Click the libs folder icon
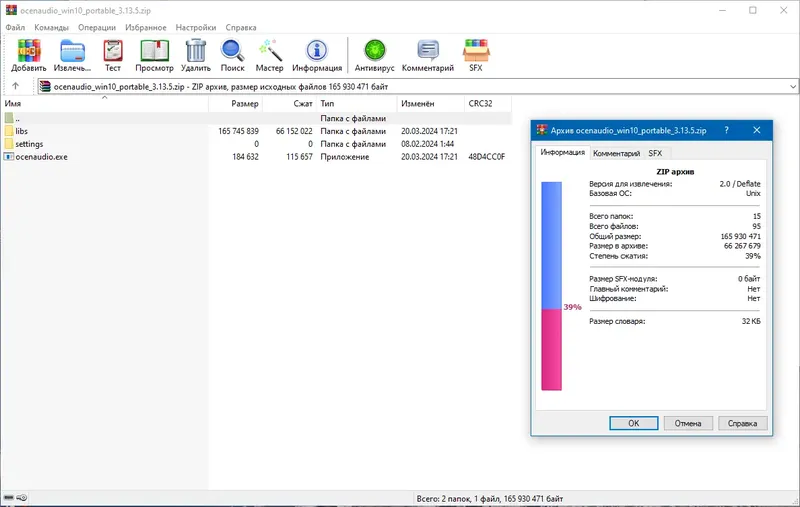The image size is (800, 507). tap(9, 131)
